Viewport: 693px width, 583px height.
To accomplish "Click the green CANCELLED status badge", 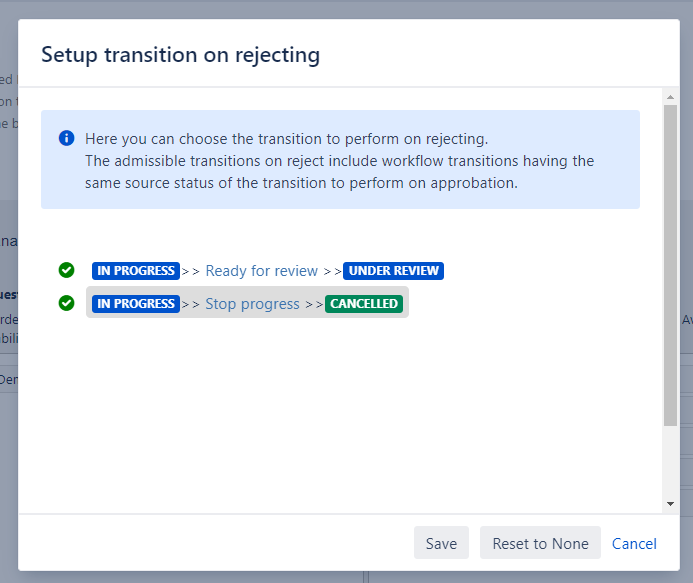I will (364, 304).
